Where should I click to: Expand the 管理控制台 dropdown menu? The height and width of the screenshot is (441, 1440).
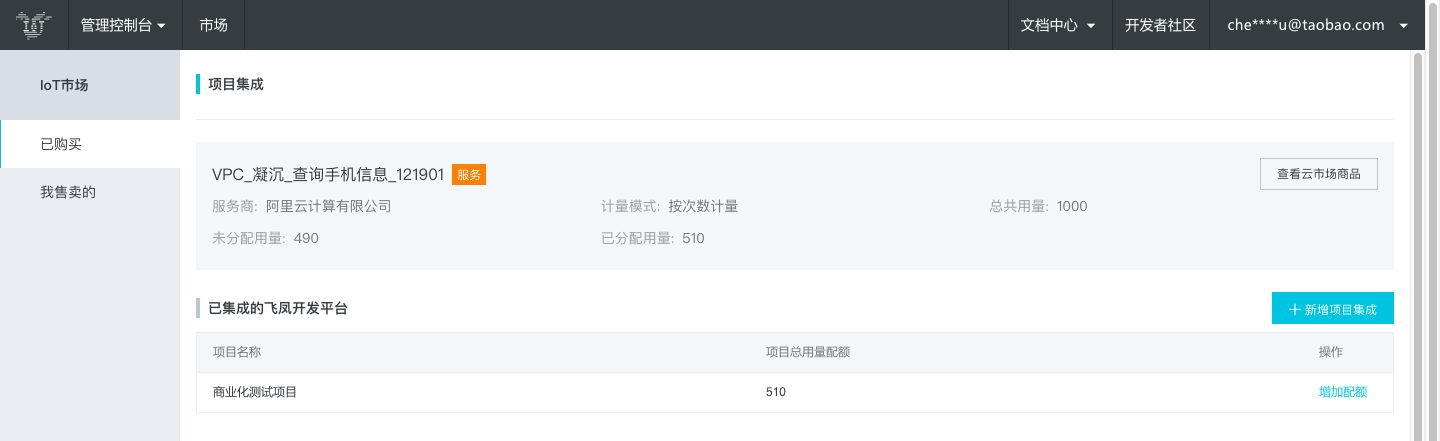123,25
